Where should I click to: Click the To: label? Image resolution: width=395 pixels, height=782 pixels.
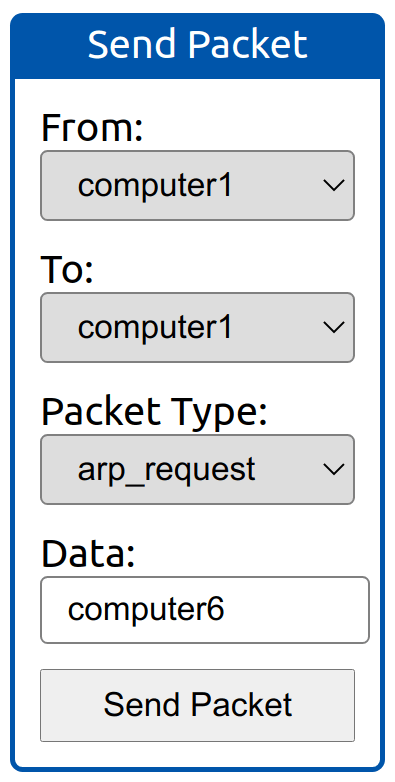(x=67, y=269)
